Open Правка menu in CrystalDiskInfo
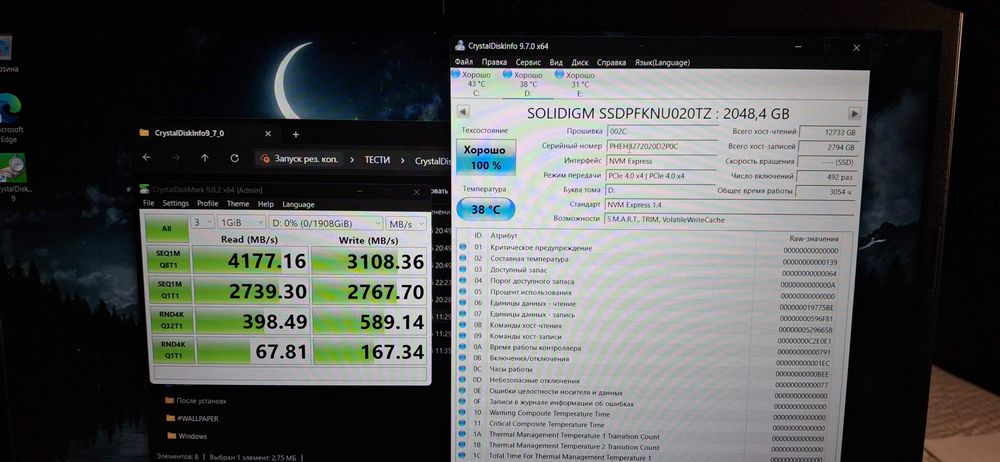Image resolution: width=1000 pixels, height=462 pixels. coord(494,62)
